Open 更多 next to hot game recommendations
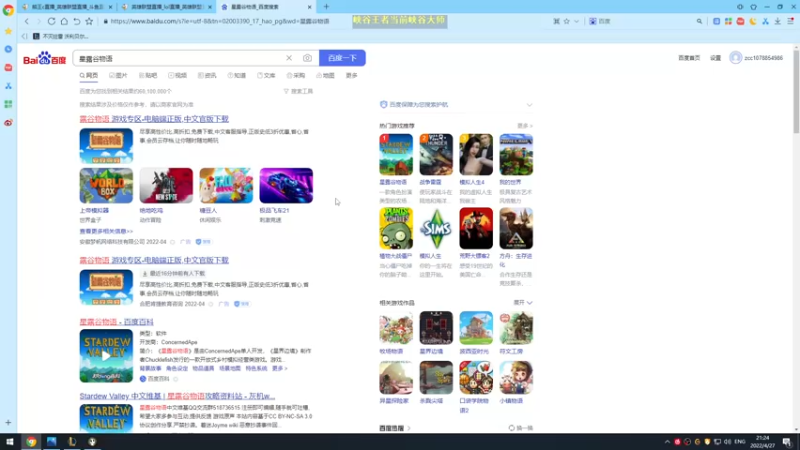This screenshot has height=450, width=800. (524, 126)
